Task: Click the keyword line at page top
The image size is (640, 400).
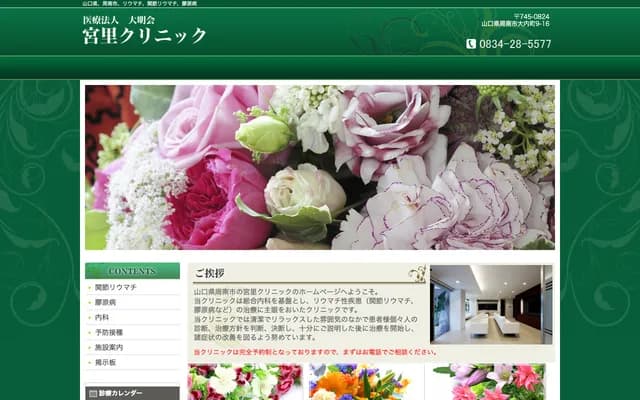Action: click(140, 3)
